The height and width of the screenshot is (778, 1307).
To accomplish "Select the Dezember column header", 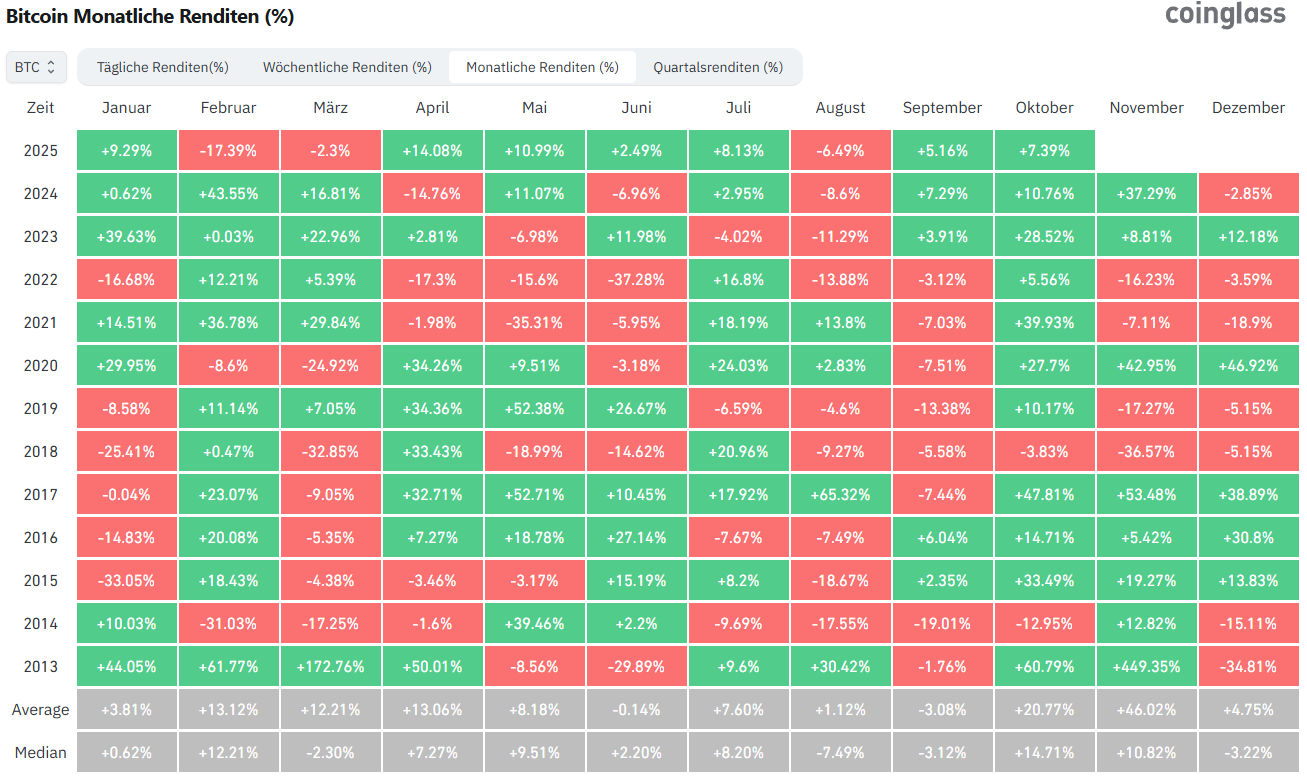I will pyautogui.click(x=1248, y=107).
